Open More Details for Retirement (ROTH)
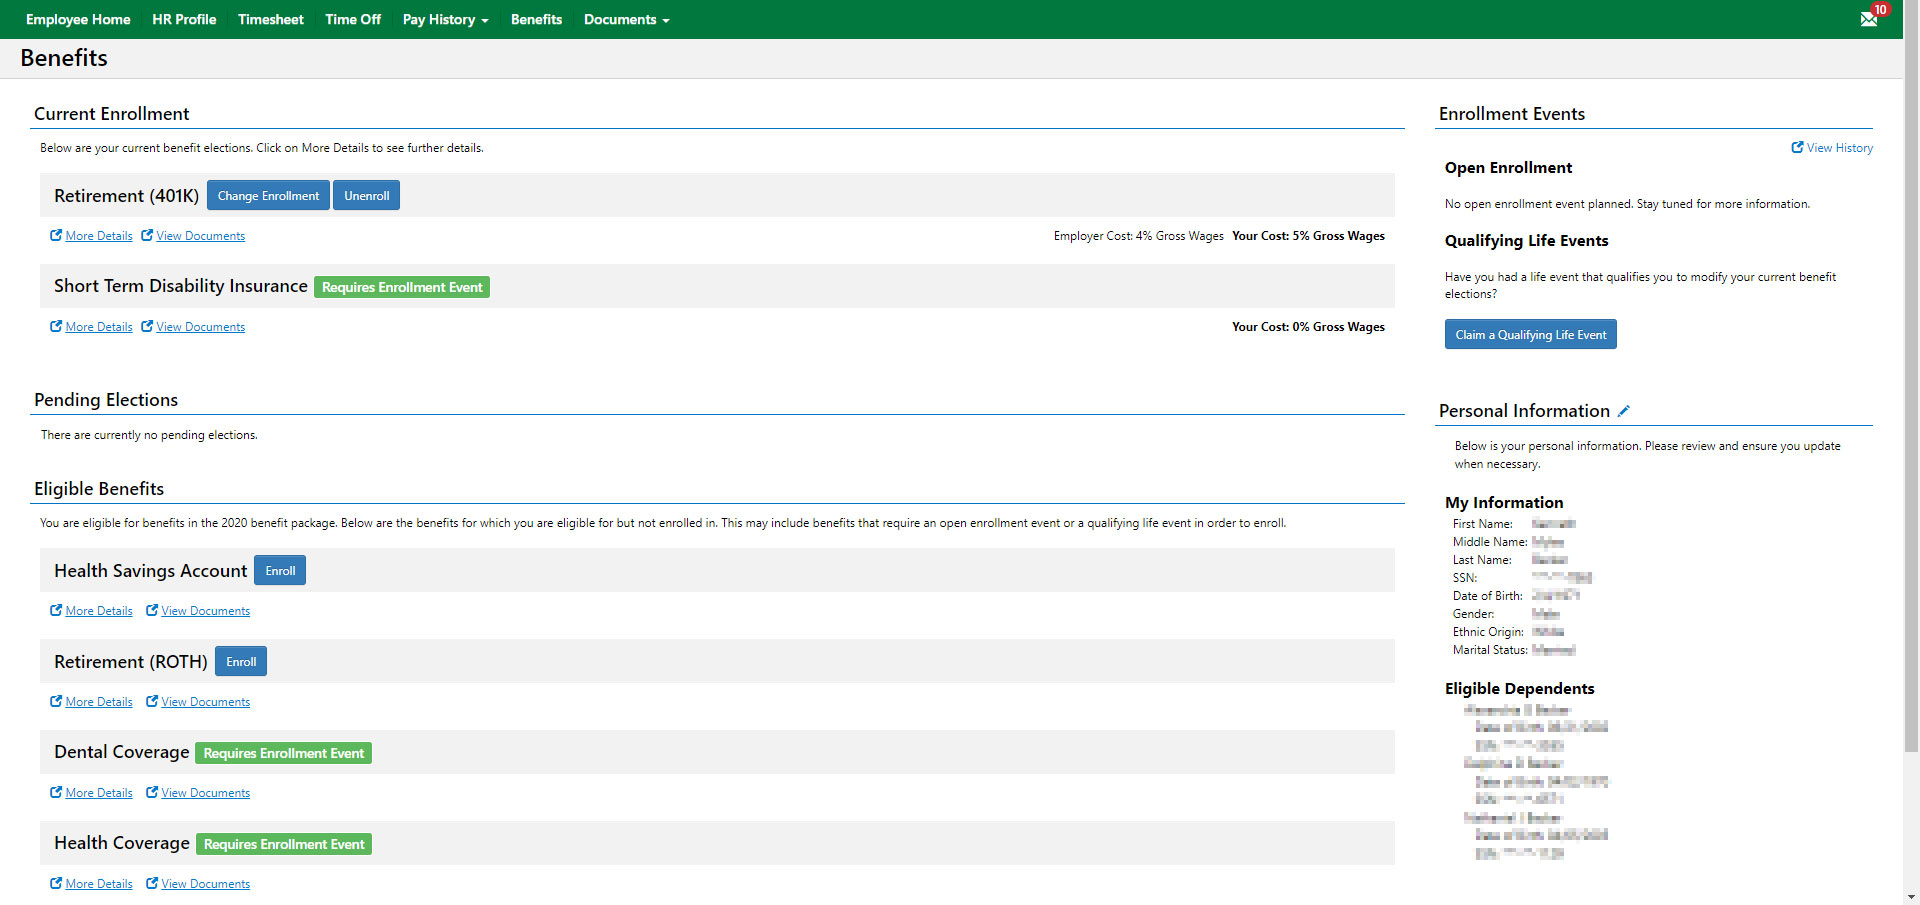Image resolution: width=1920 pixels, height=905 pixels. [98, 701]
